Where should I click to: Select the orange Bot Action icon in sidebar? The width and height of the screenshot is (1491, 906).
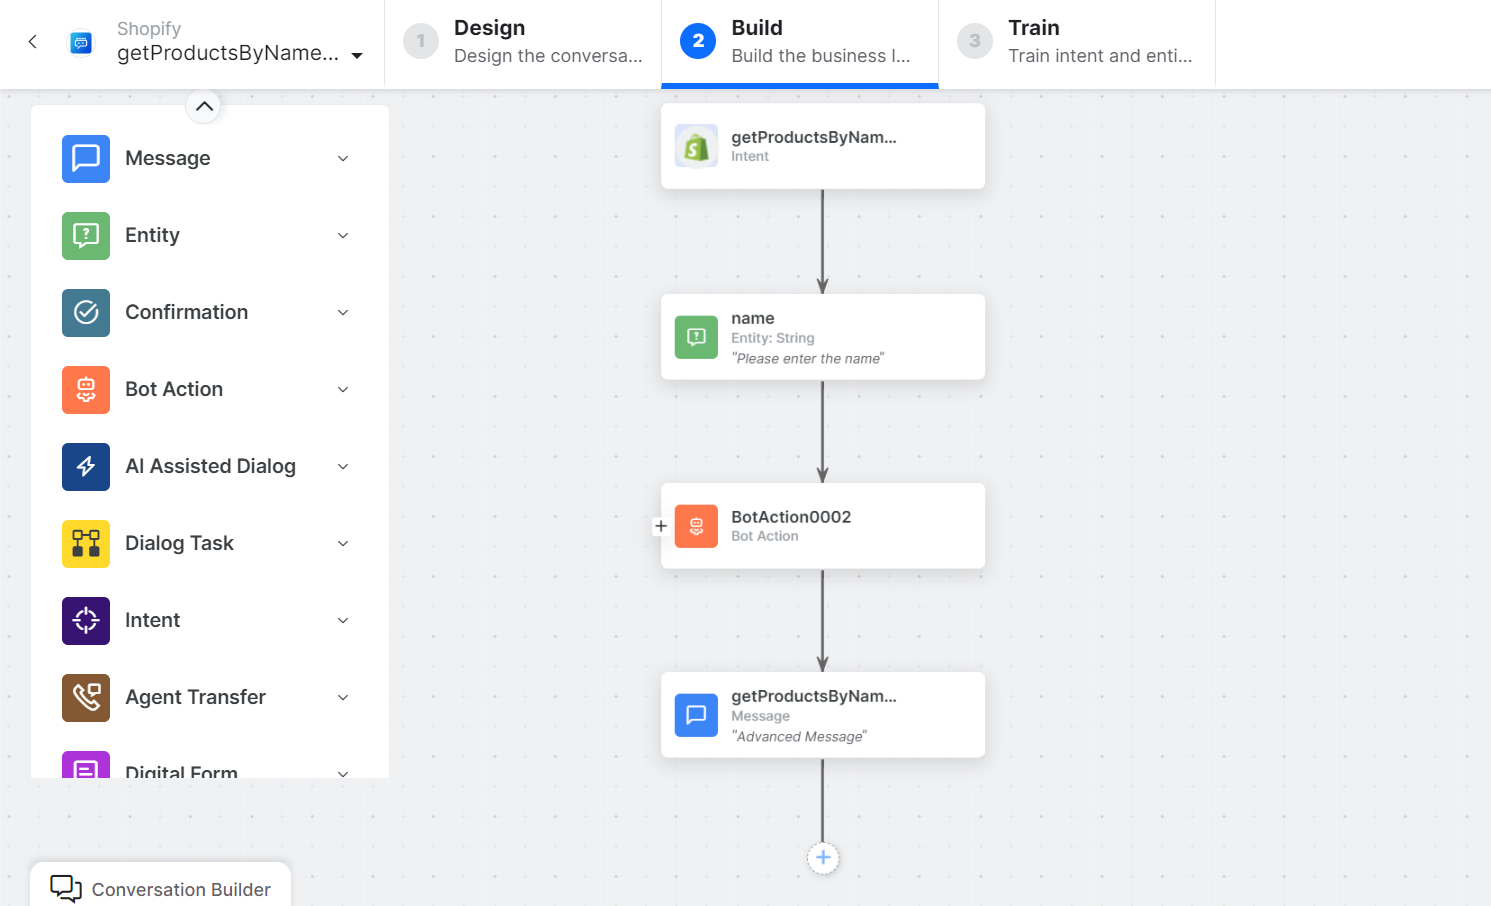[x=86, y=390]
